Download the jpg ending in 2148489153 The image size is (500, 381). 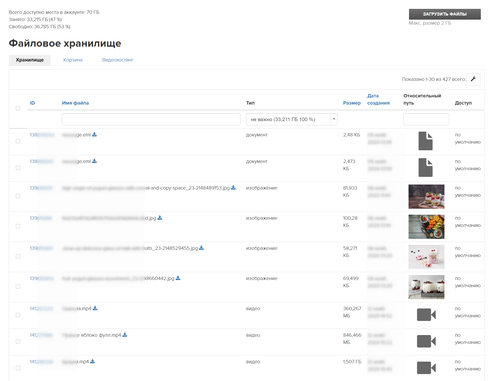[233, 188]
